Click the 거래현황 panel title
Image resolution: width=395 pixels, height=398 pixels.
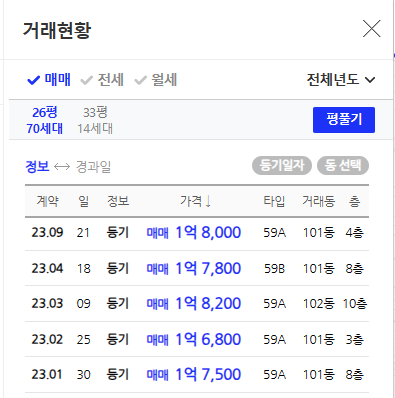click(x=57, y=30)
